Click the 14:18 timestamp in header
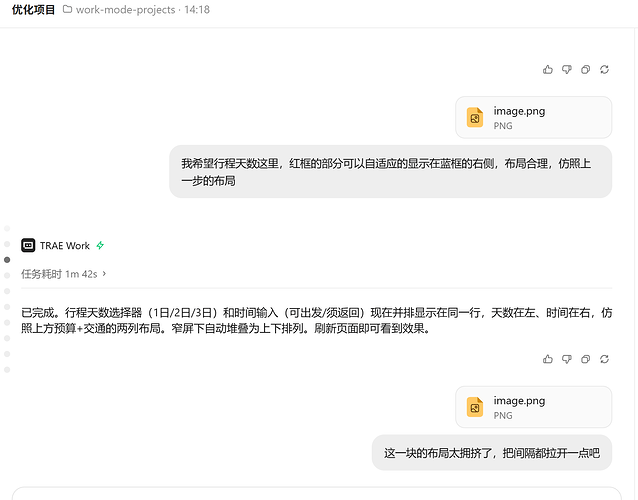Screen dimensions: 638x500 [197, 10]
